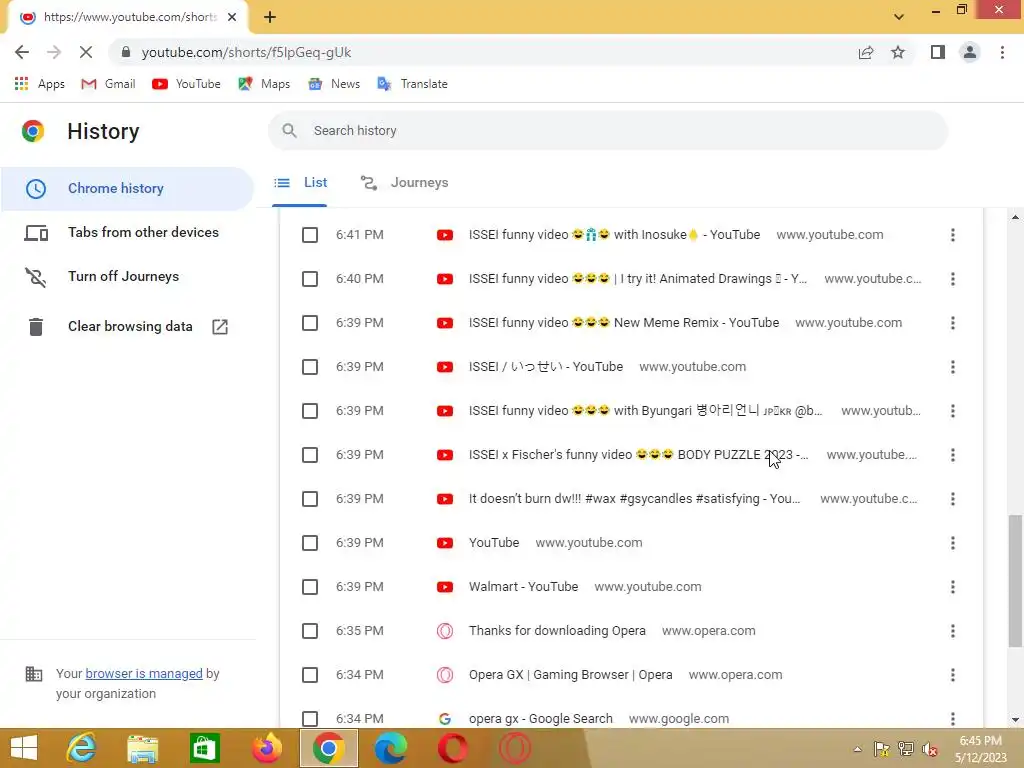The height and width of the screenshot is (768, 1024).
Task: Launch Firefox from the taskbar
Action: click(266, 748)
